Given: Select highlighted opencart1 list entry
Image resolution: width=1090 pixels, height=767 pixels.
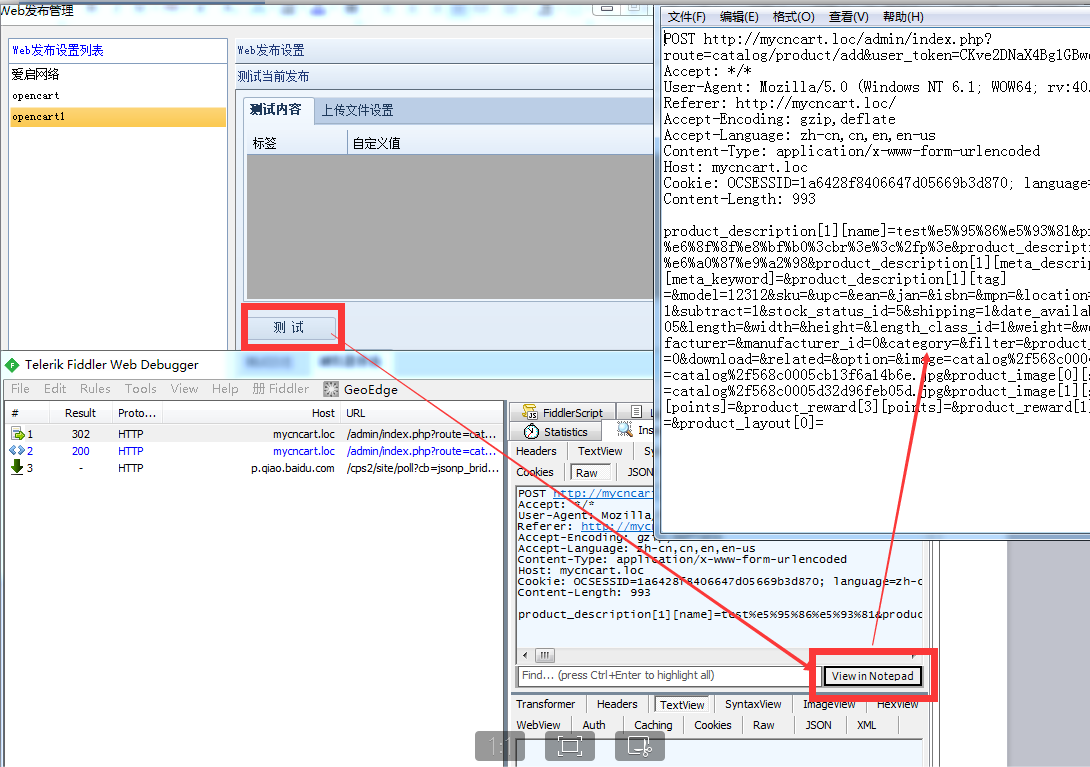Looking at the screenshot, I should (x=117, y=117).
